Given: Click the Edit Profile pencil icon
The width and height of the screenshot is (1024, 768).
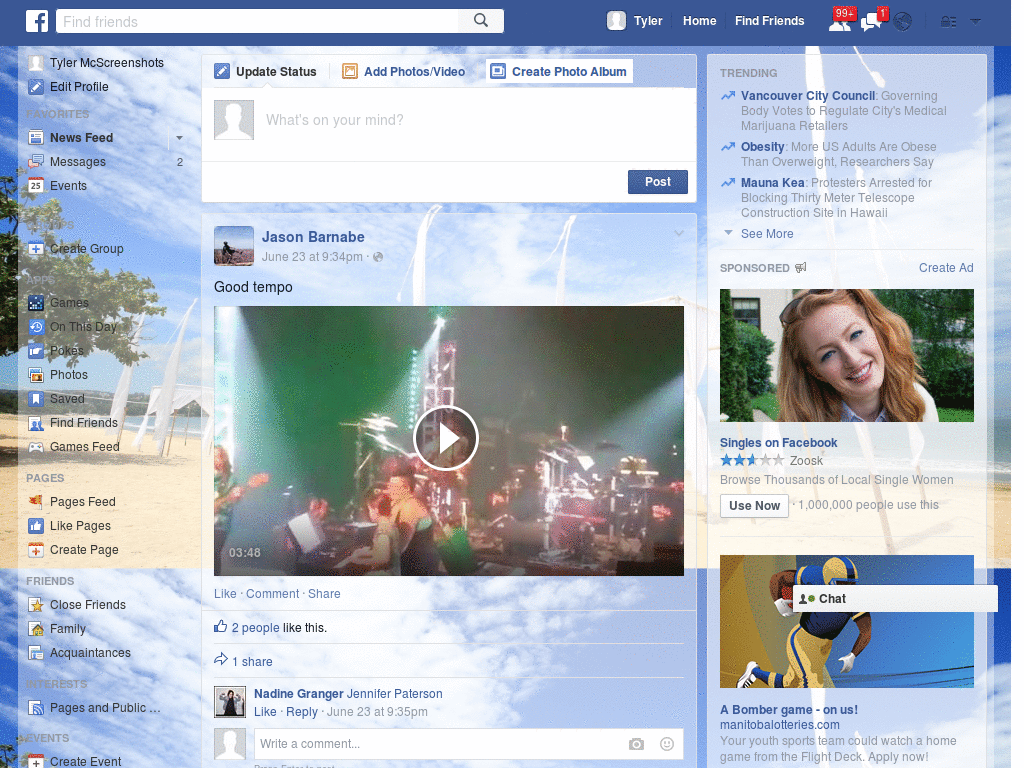Looking at the screenshot, I should click(36, 87).
